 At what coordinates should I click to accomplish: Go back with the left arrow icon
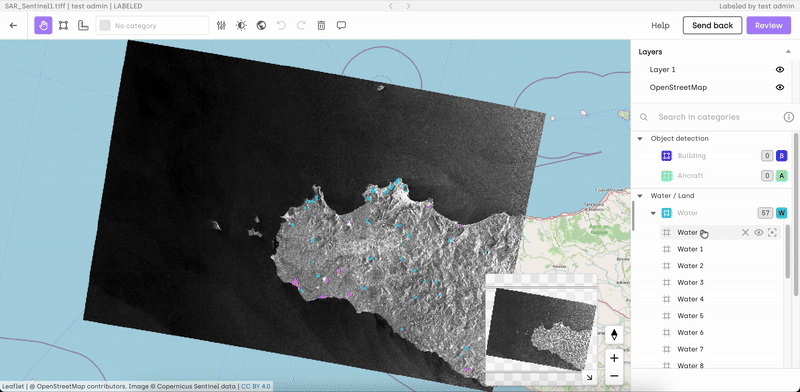tap(13, 26)
